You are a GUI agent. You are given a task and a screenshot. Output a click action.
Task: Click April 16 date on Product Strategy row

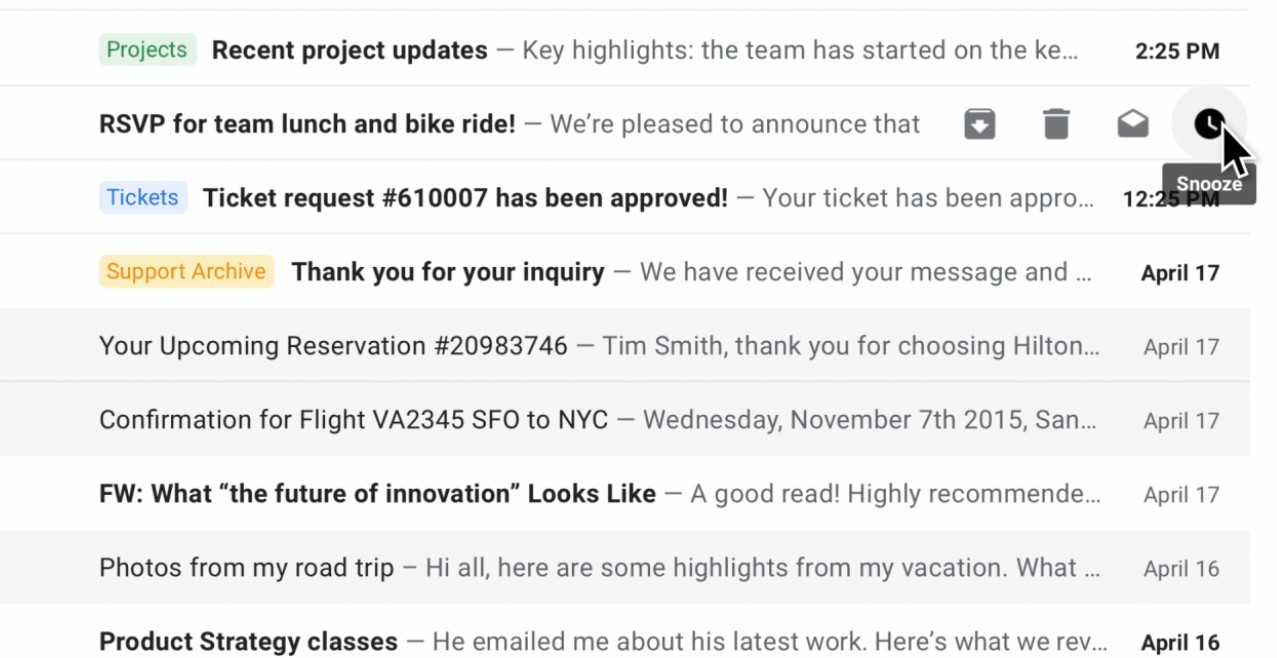[x=1180, y=642]
